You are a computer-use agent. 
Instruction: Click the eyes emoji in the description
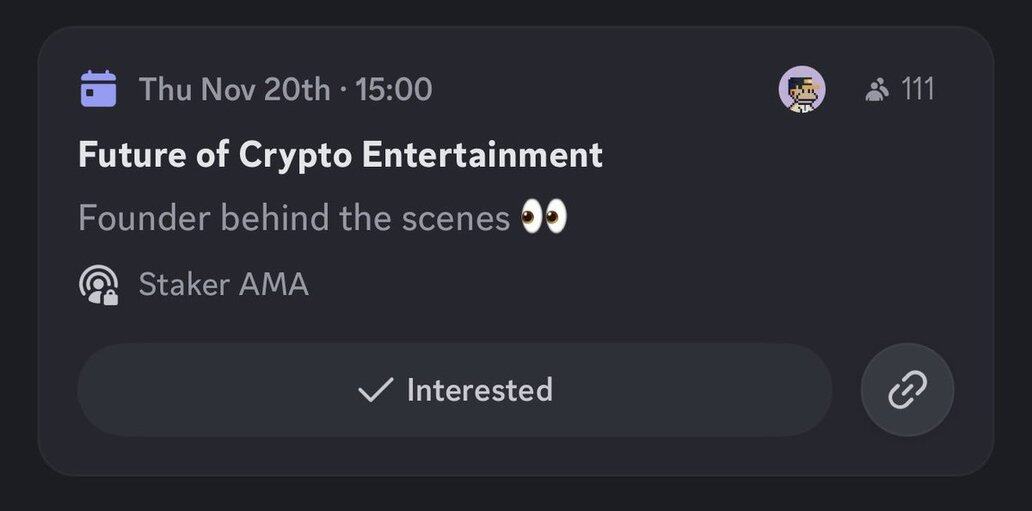(544, 217)
